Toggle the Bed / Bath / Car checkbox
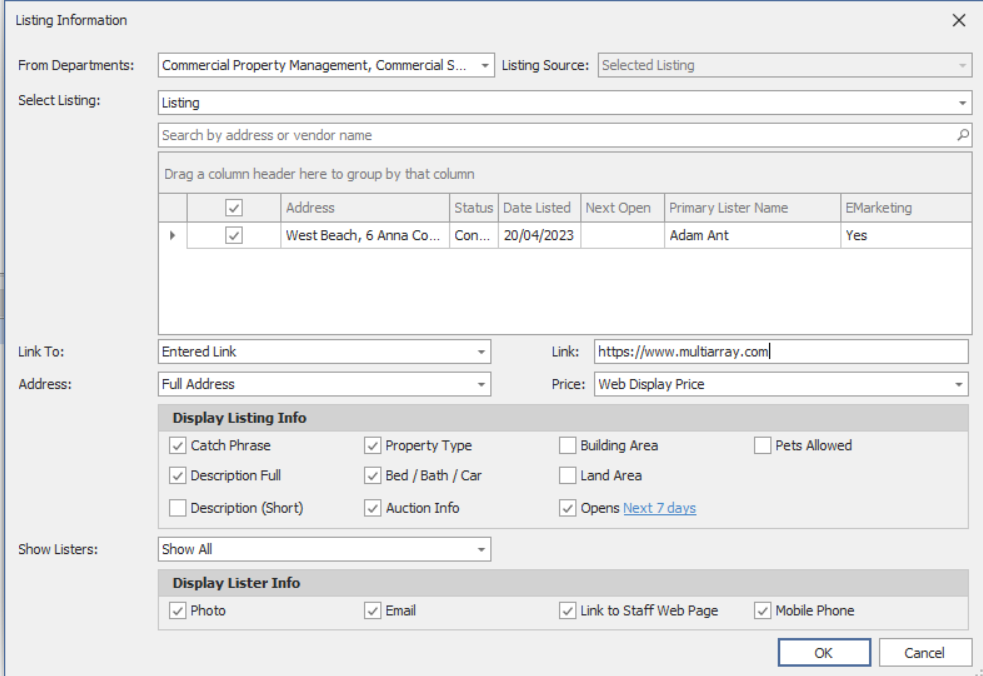The height and width of the screenshot is (676, 983). (372, 475)
